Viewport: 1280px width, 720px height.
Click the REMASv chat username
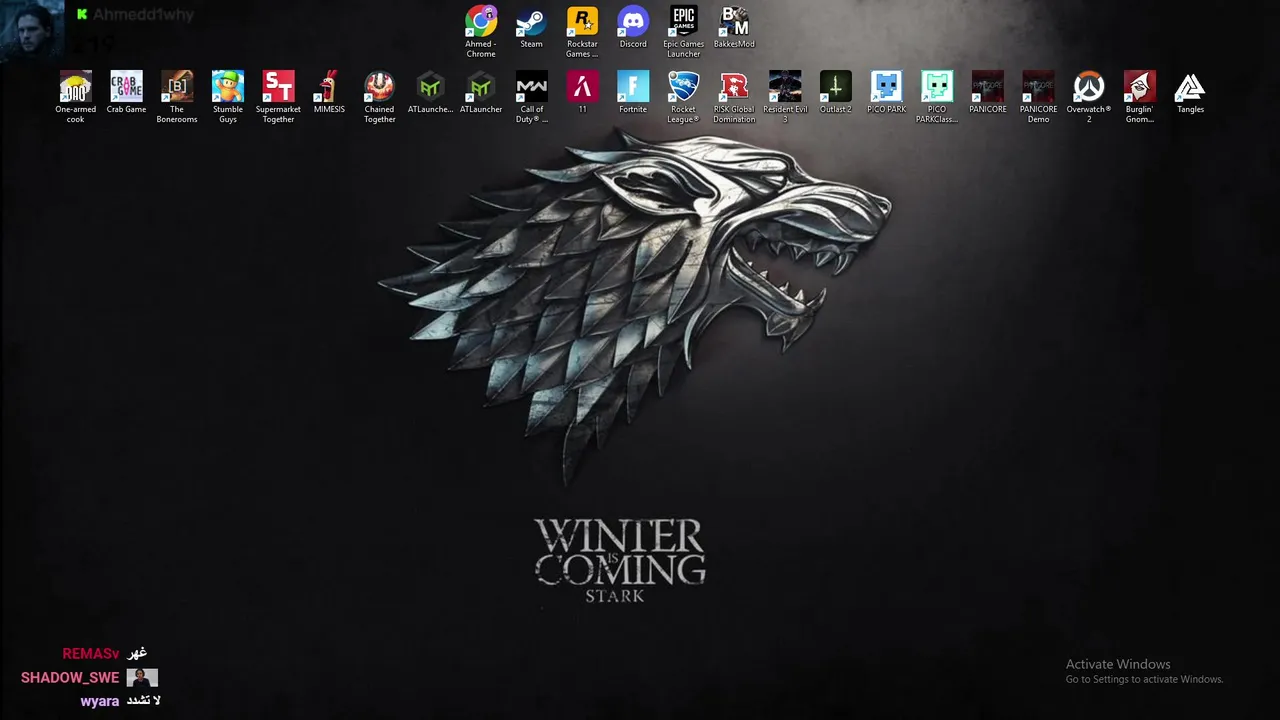pyautogui.click(x=91, y=653)
